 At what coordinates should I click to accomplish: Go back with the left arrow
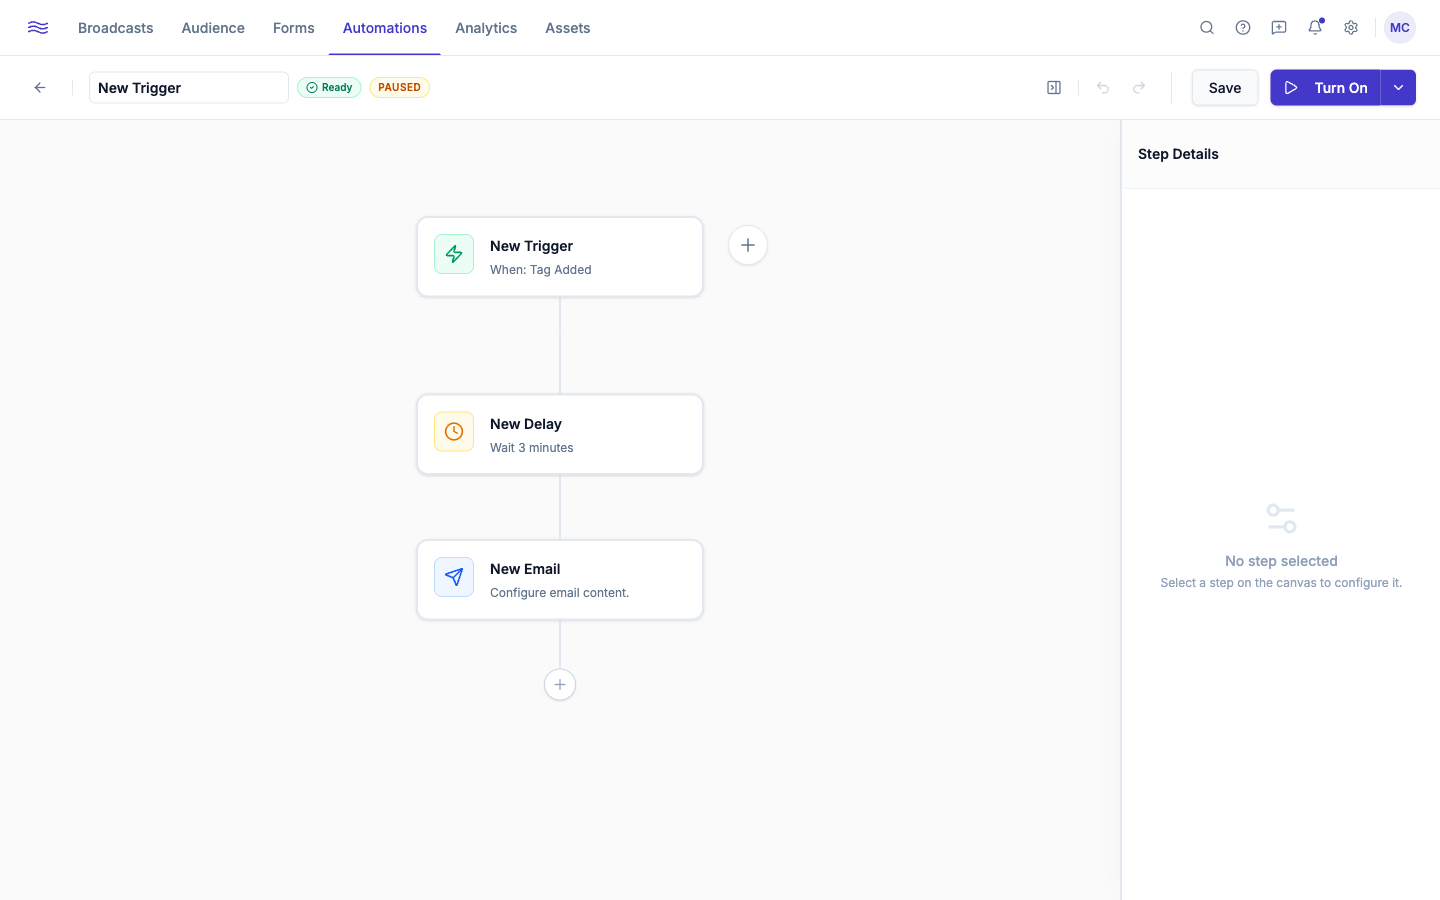coord(40,88)
